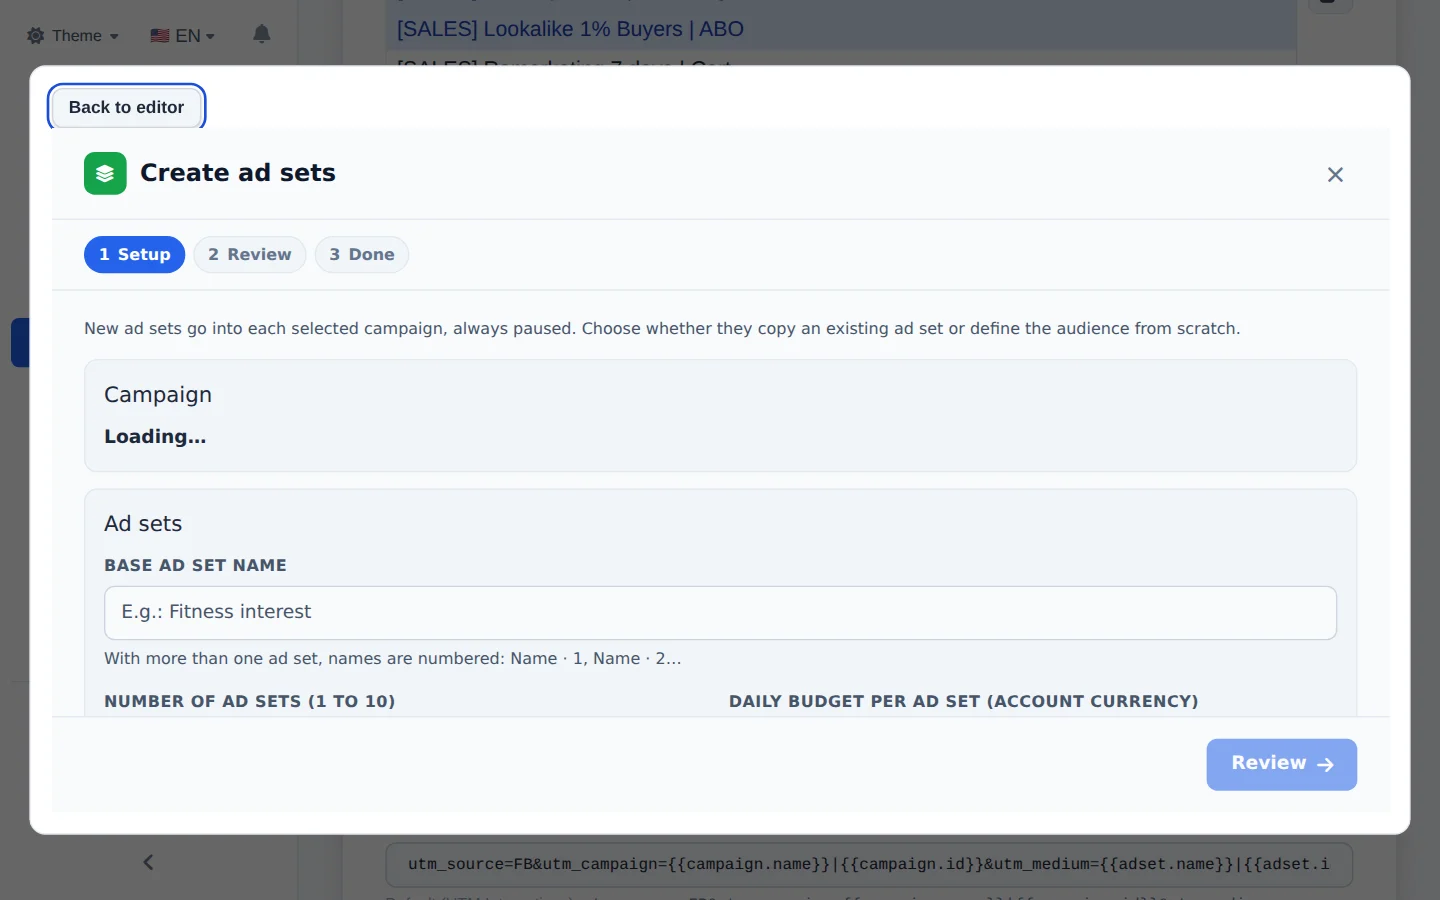This screenshot has width=1440, height=900.
Task: Select the Done step tab
Action: [362, 255]
